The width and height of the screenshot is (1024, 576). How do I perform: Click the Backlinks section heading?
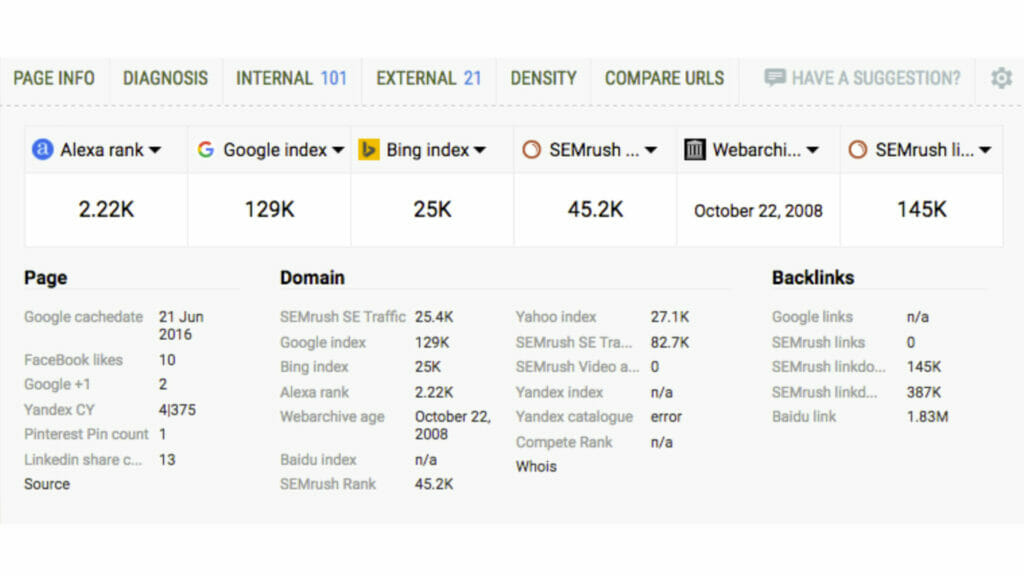pos(813,278)
